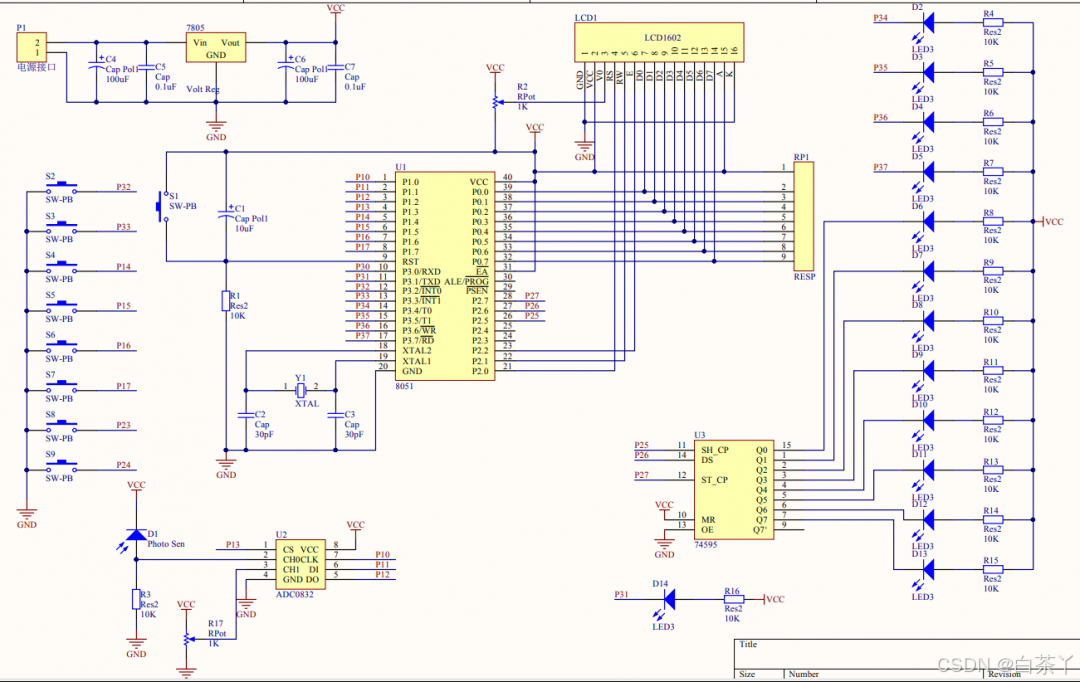
Task: Select the 7805 voltage regulator block
Action: pos(216,48)
